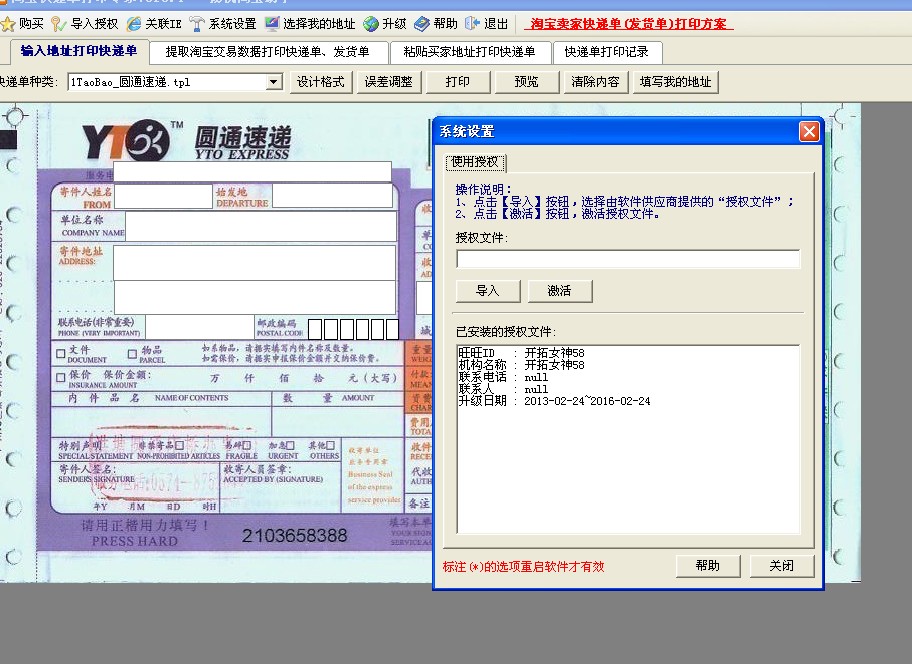Select 选择我的地址 in the toolbar
This screenshot has height=664, width=912.
(x=319, y=24)
